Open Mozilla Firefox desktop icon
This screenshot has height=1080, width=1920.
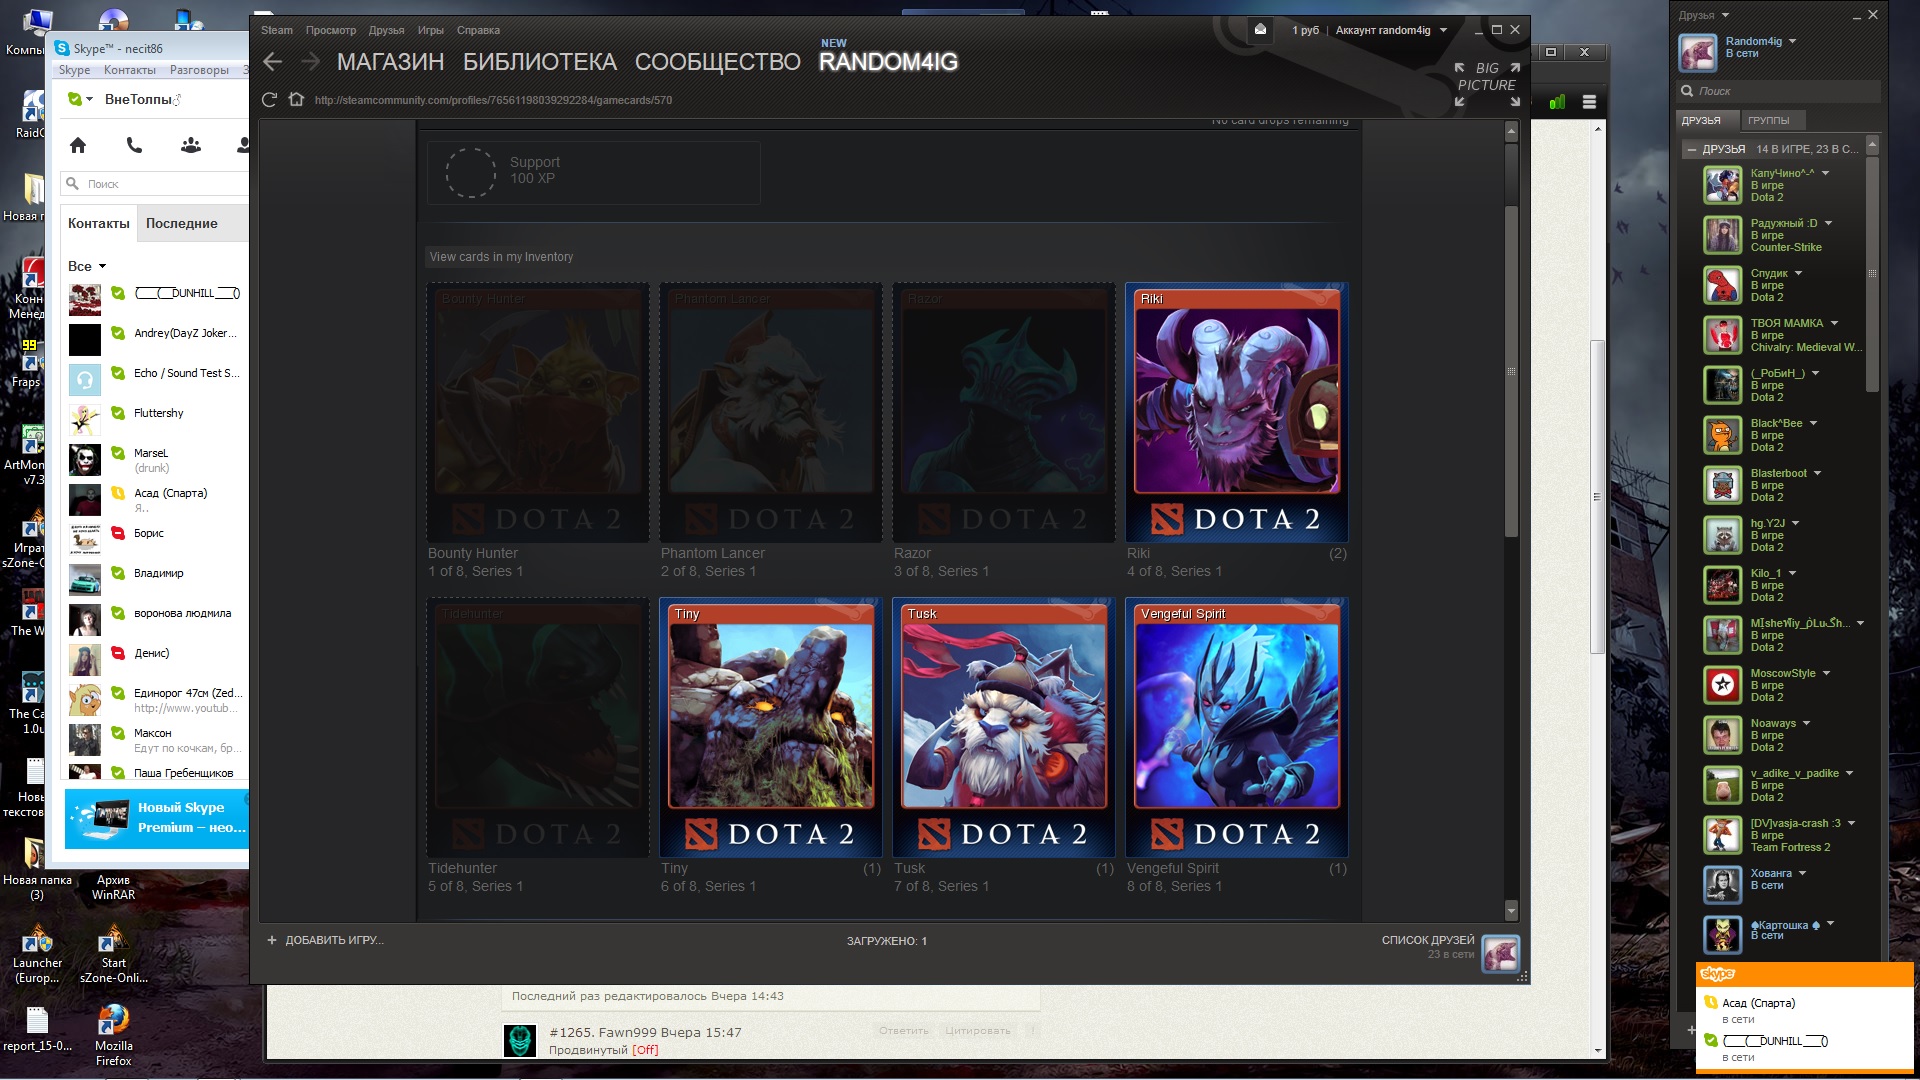pyautogui.click(x=113, y=1034)
